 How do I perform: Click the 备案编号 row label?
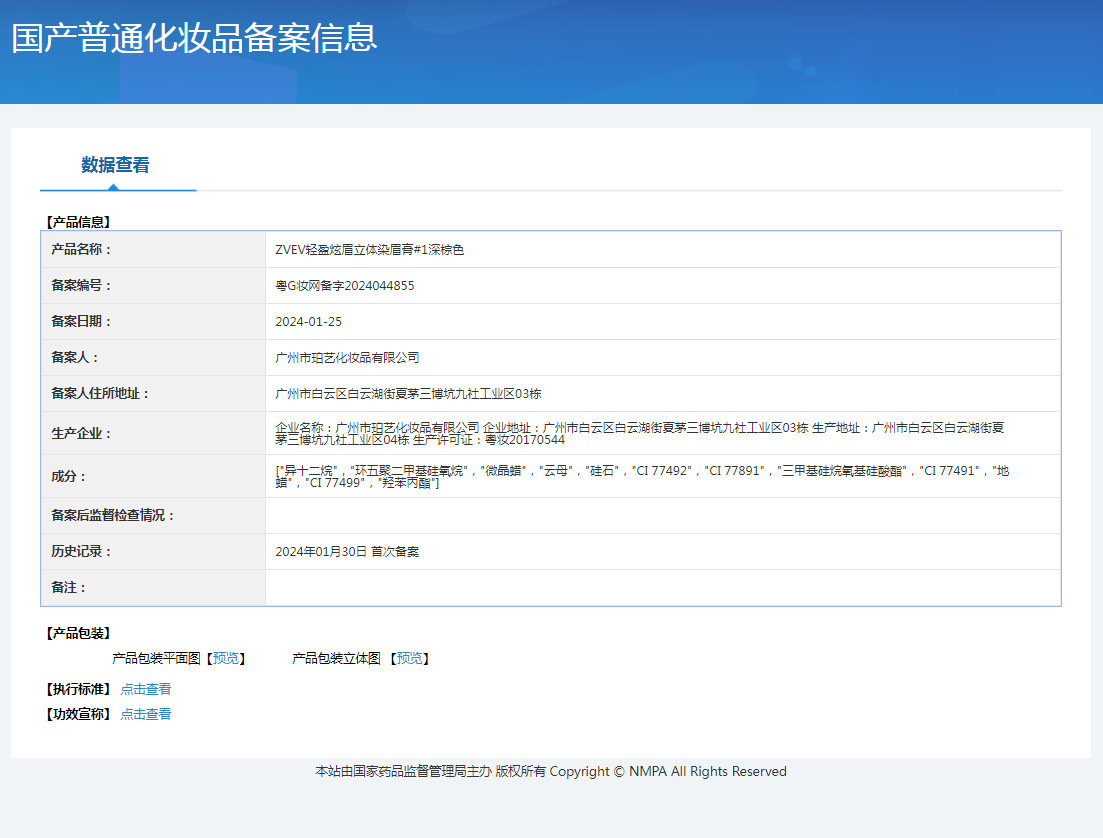pyautogui.click(x=81, y=285)
